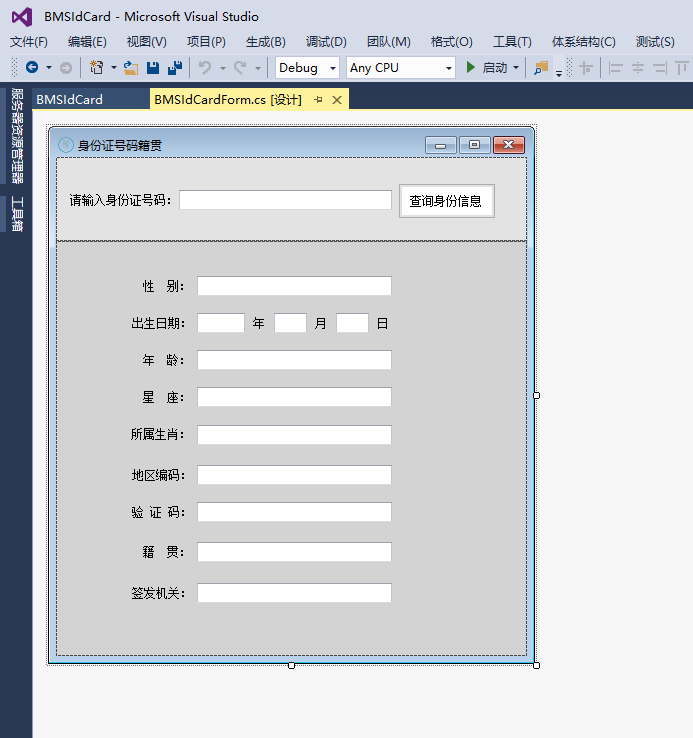Select the birth month textbox before 月
Viewport: 693px width, 738px height.
290,323
